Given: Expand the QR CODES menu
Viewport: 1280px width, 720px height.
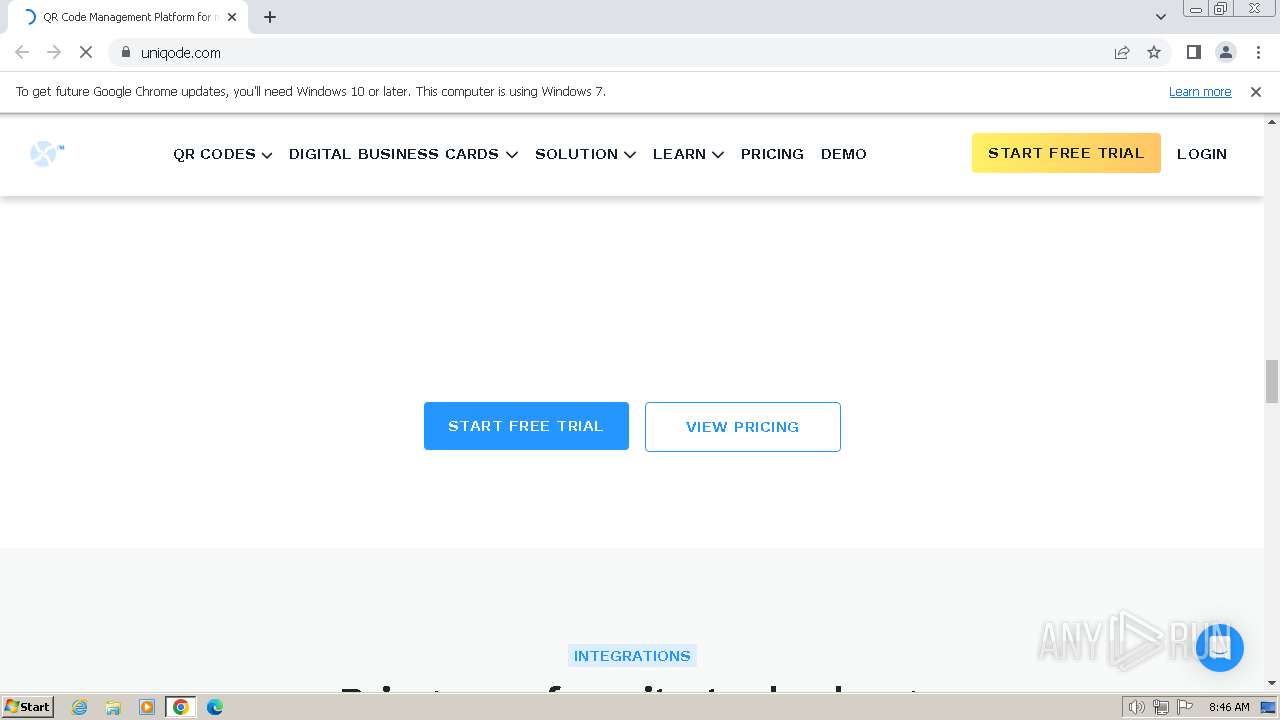Looking at the screenshot, I should tap(222, 154).
